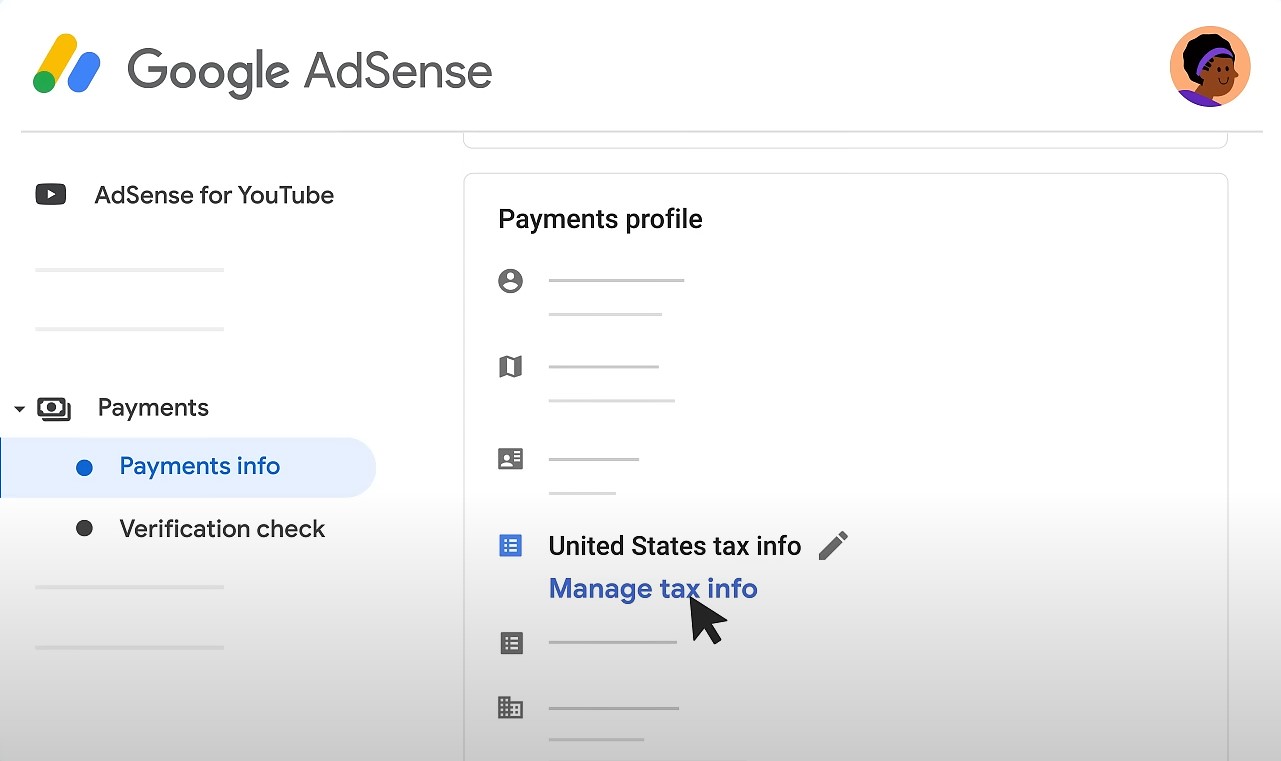
Task: Click the contact card icon in Payments profile
Action: (x=510, y=459)
